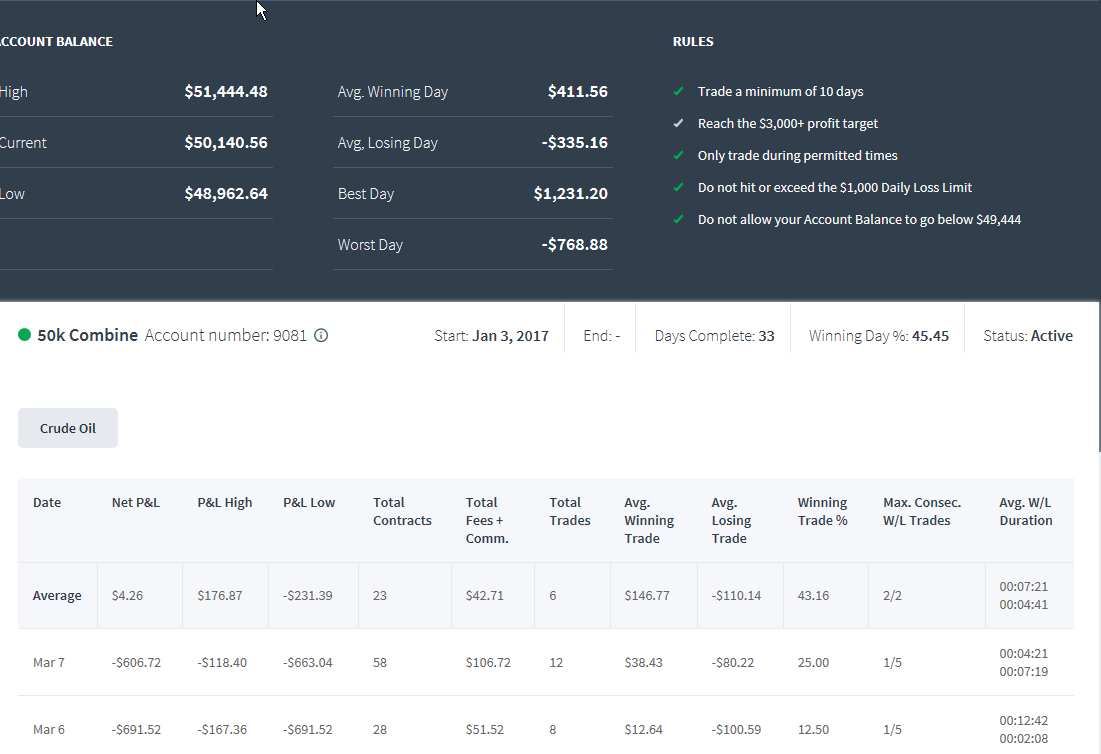Click the checkmark beside Trade a minimum of 10 days
The image size is (1101, 754).
pyautogui.click(x=678, y=91)
